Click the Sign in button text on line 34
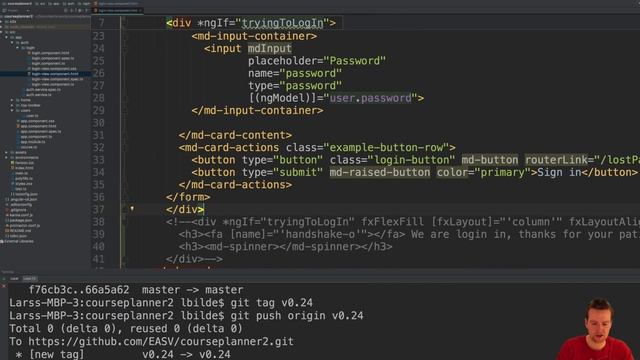This screenshot has height=360, width=640. (x=559, y=172)
